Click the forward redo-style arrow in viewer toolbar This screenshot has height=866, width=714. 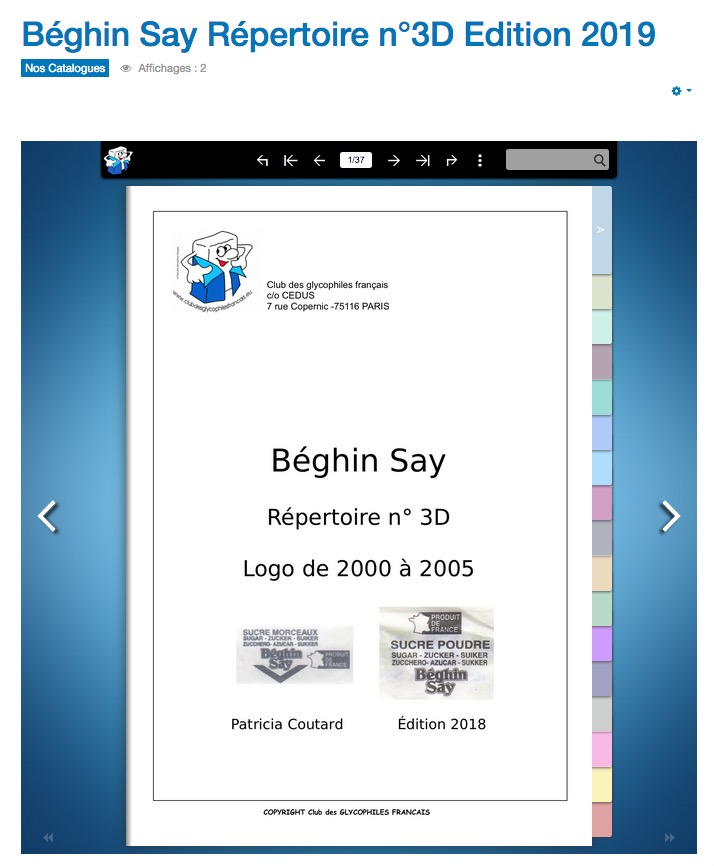(452, 160)
